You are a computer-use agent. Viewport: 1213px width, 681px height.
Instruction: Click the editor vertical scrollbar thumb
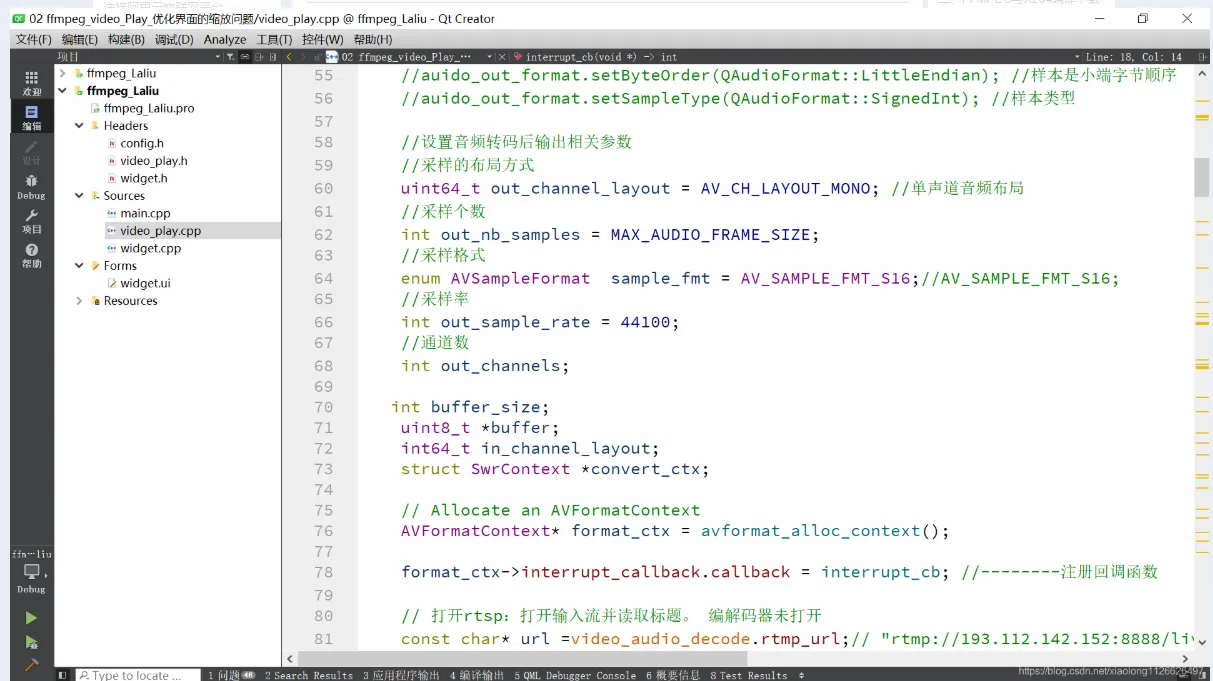[1202, 176]
